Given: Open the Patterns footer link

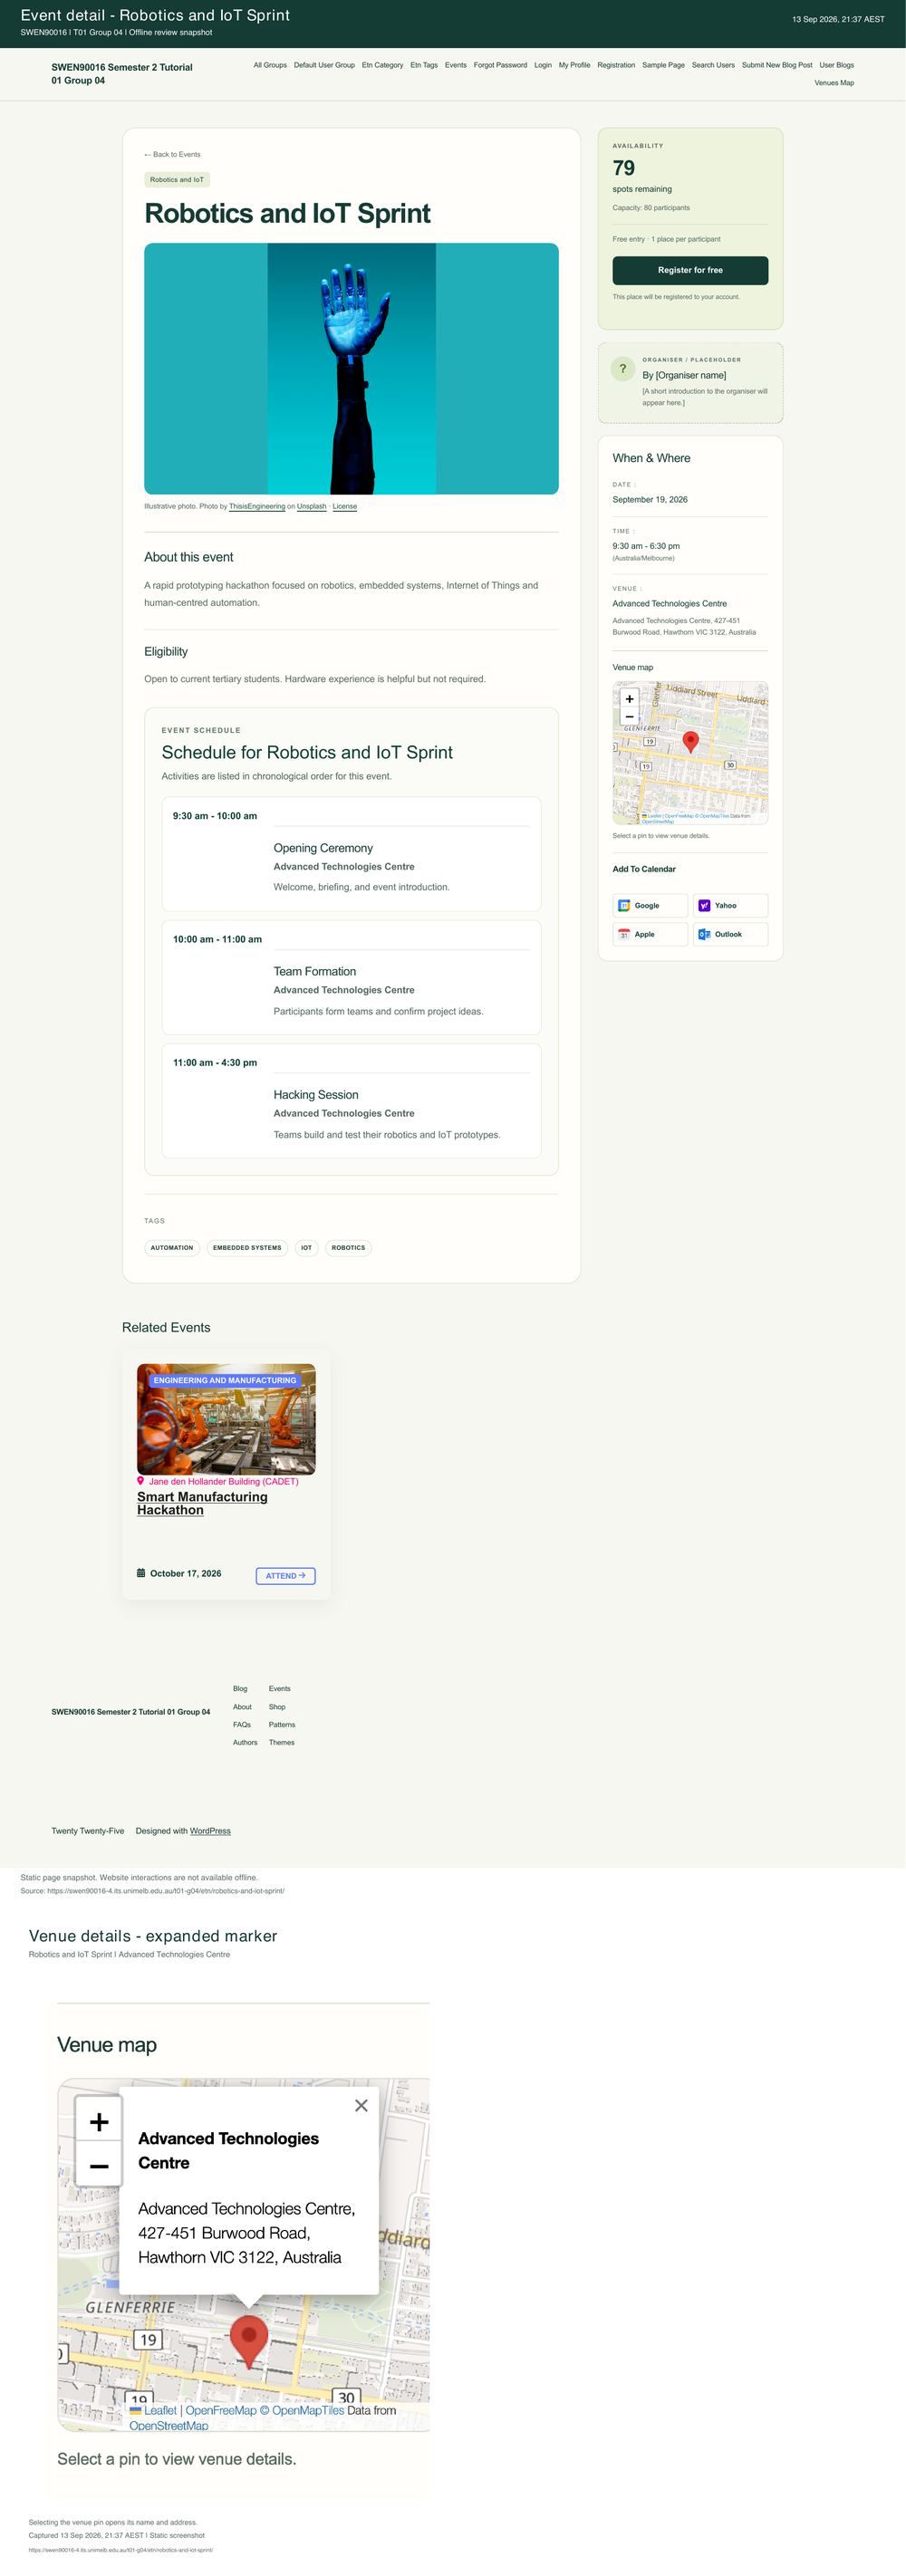Looking at the screenshot, I should point(282,1725).
